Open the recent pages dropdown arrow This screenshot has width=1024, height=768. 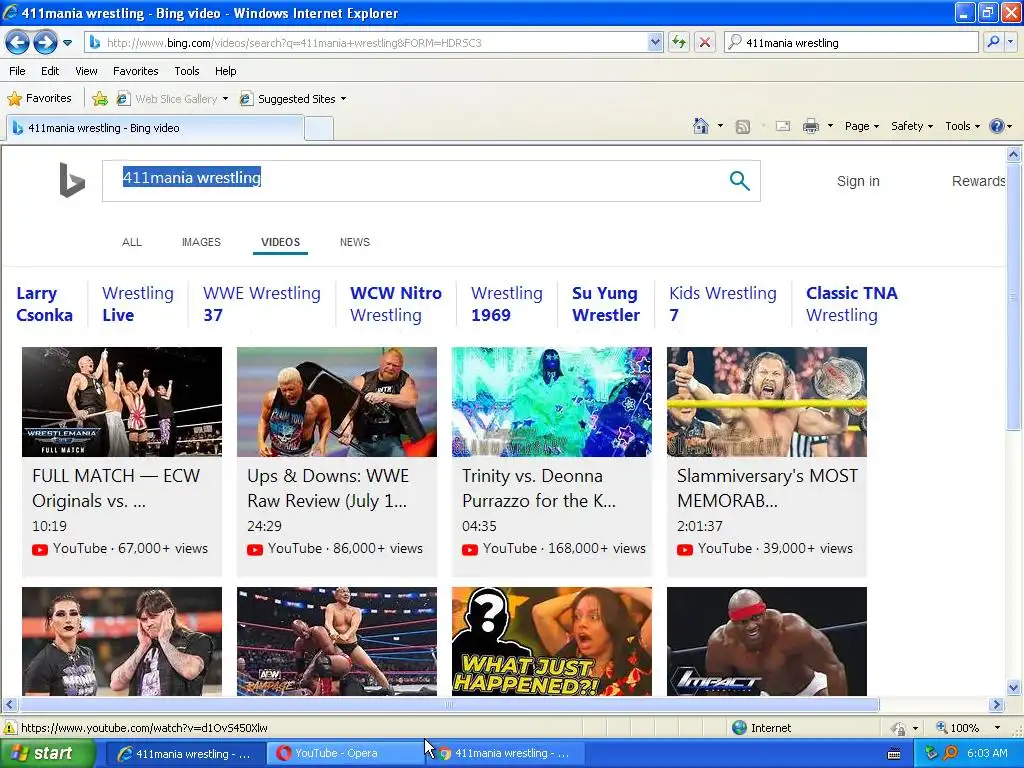point(67,43)
